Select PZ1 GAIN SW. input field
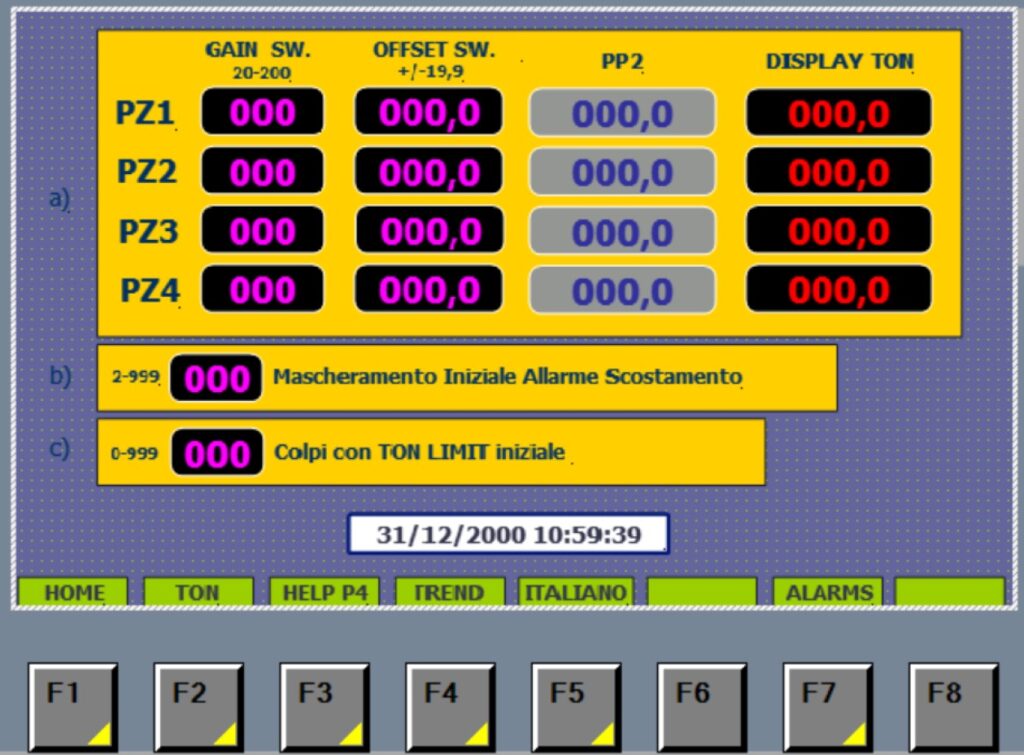 [x=263, y=112]
